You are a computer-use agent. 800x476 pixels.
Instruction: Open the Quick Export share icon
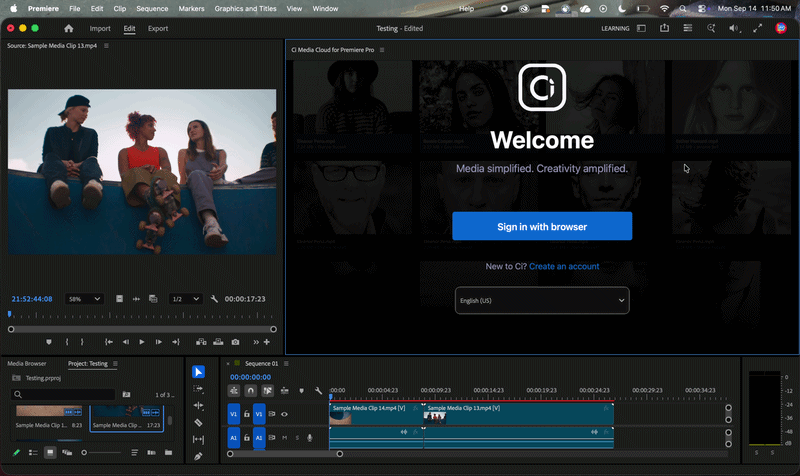tap(664, 28)
